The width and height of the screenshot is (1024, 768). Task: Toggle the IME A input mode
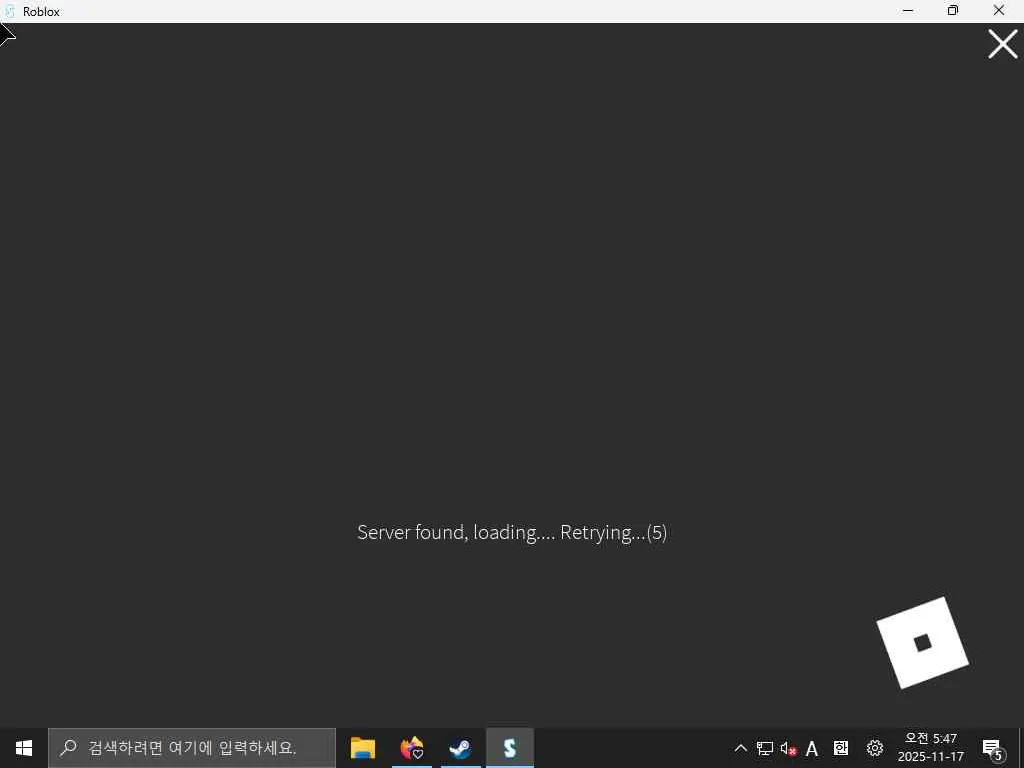pos(812,748)
